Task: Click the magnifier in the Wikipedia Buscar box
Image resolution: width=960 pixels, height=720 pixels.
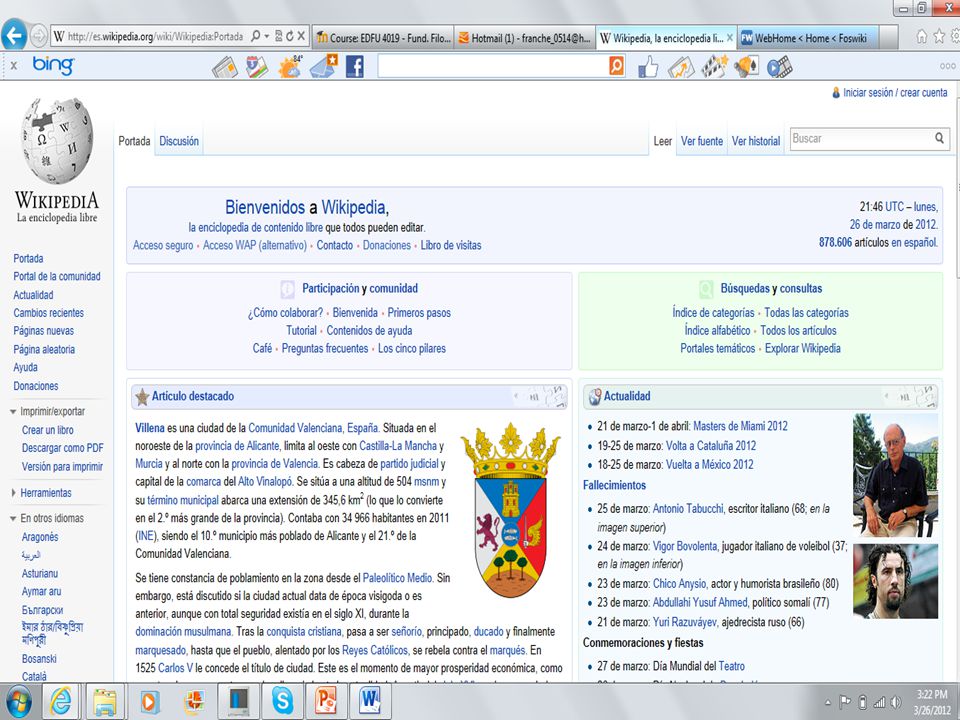Action: 939,138
